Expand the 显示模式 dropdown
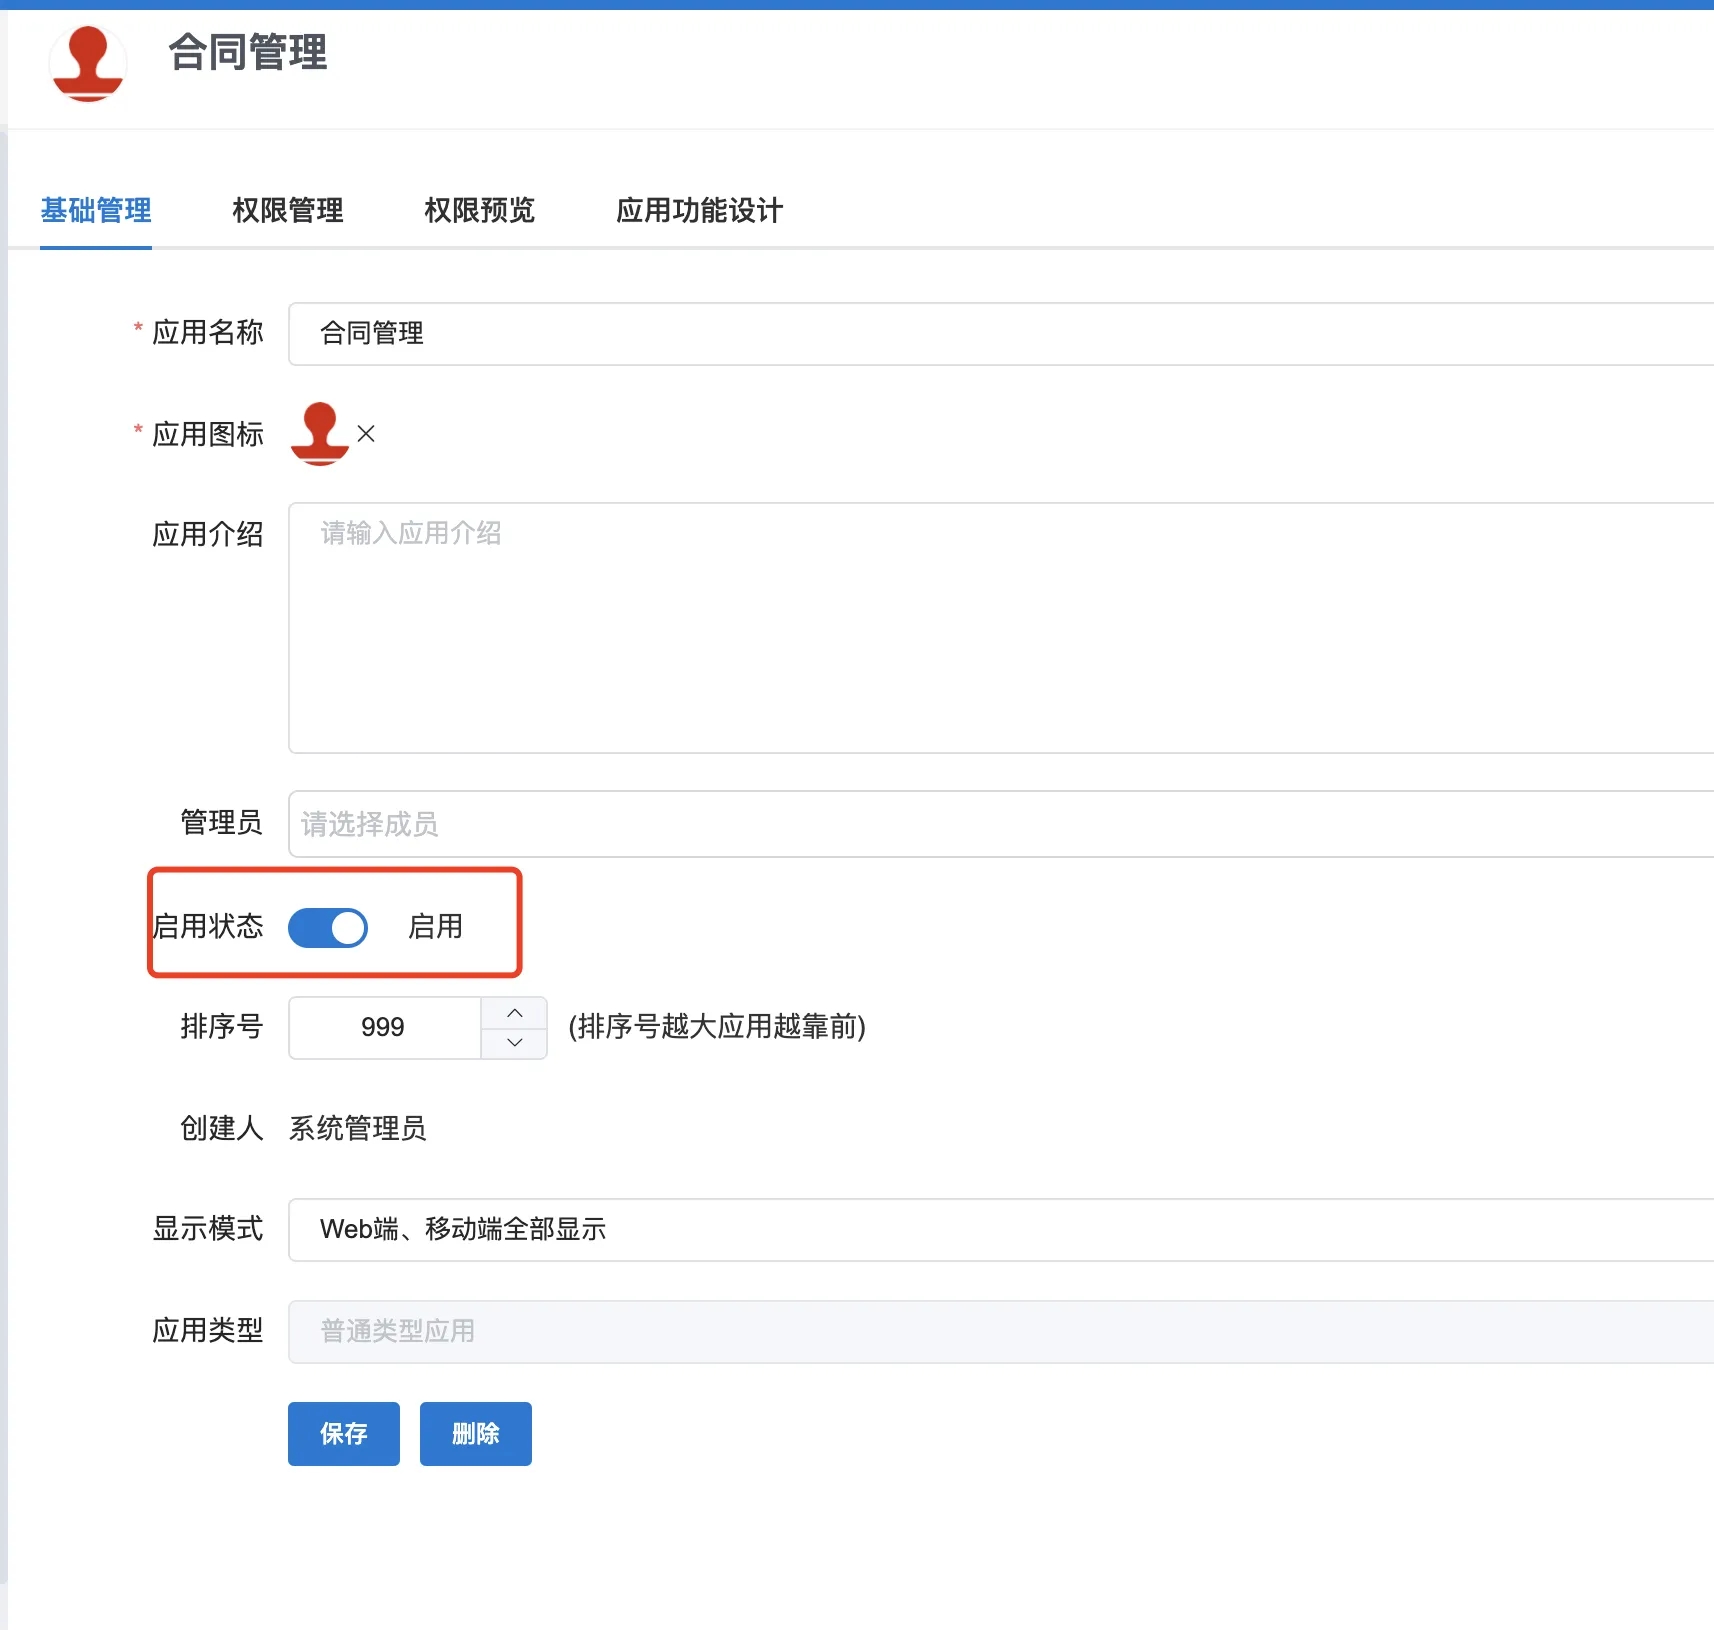Image resolution: width=1714 pixels, height=1630 pixels. coord(1000,1230)
